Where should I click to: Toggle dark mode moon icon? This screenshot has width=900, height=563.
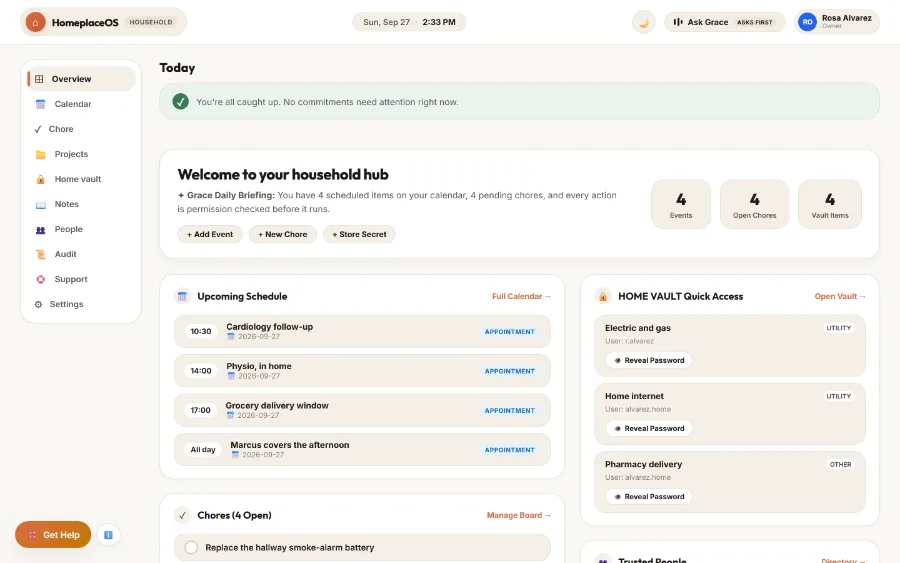pos(643,22)
